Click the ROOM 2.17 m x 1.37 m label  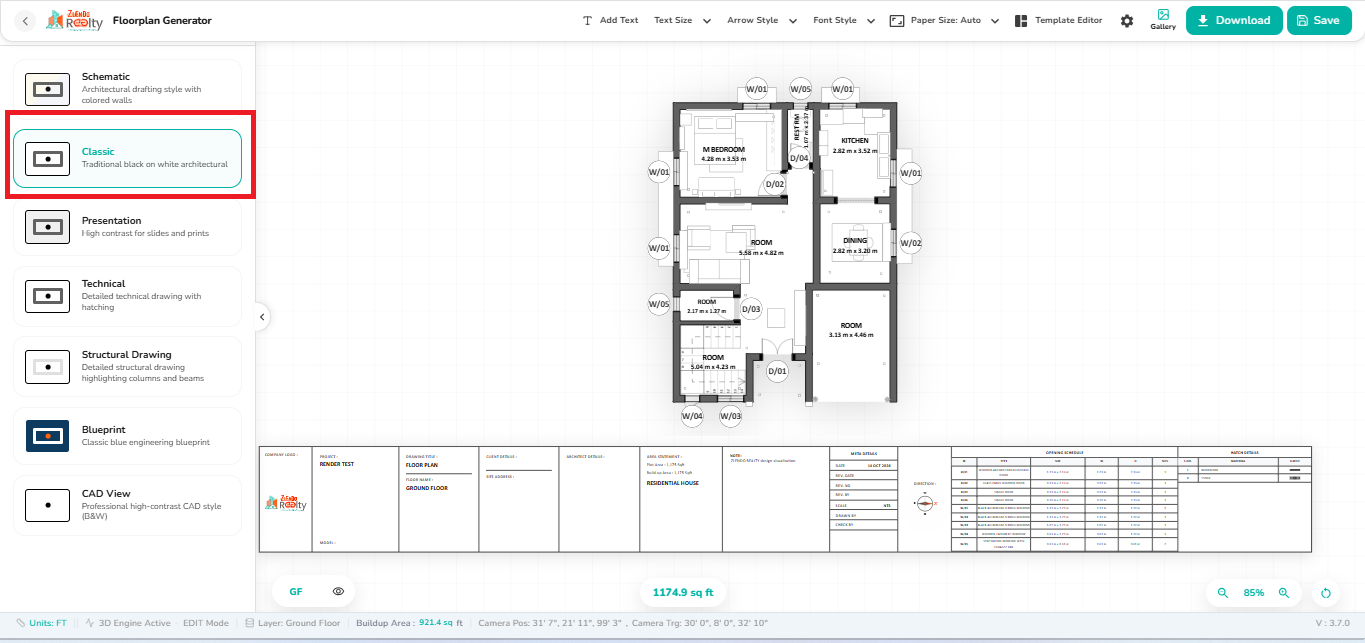707,306
